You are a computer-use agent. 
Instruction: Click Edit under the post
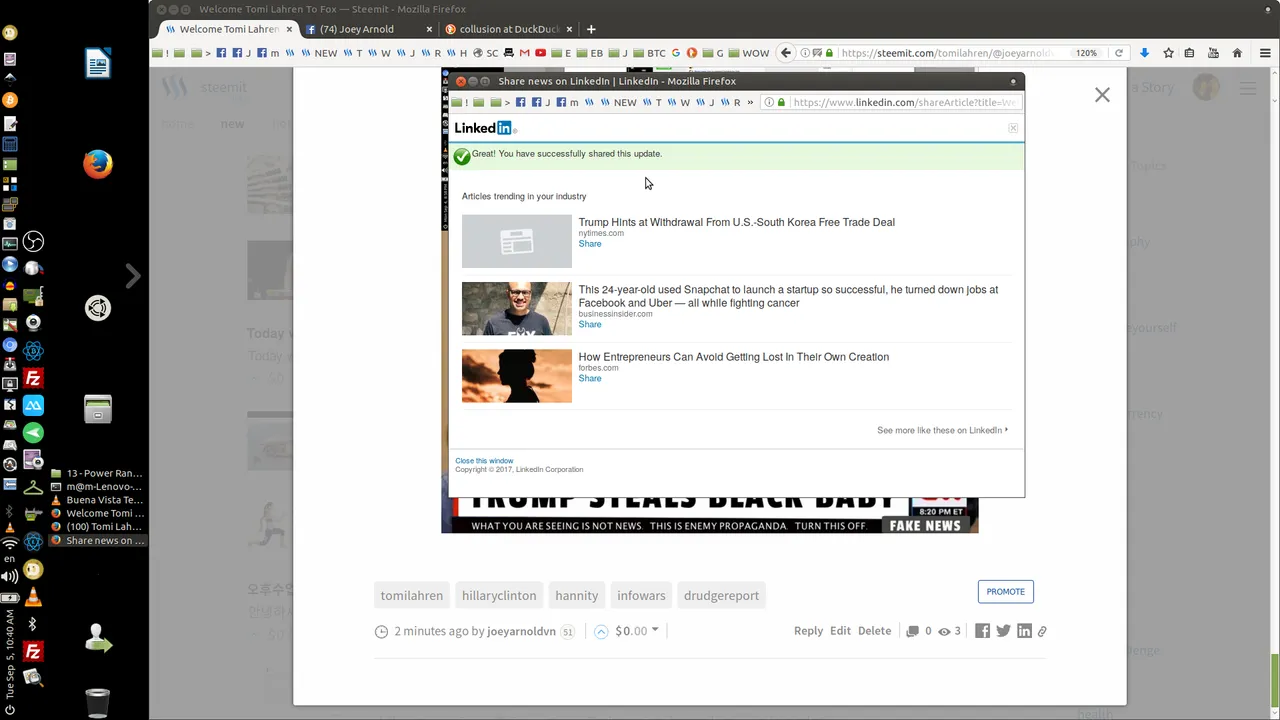840,631
